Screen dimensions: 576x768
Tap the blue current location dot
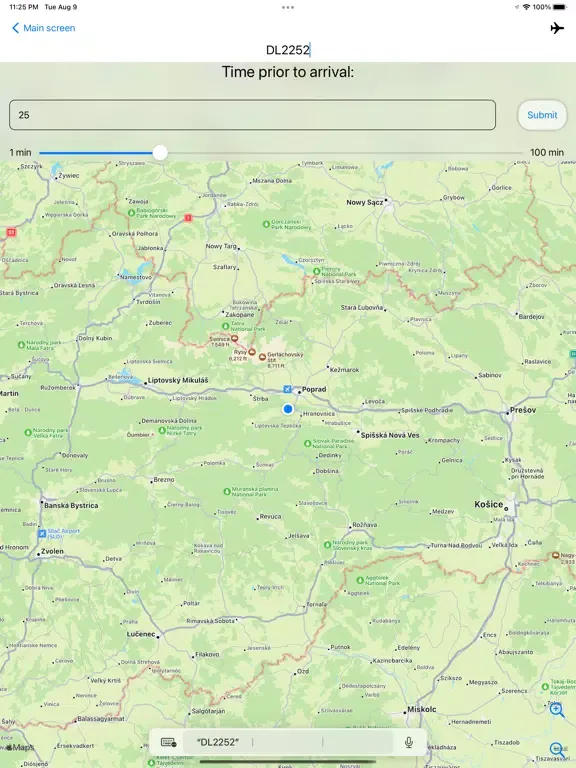[288, 409]
